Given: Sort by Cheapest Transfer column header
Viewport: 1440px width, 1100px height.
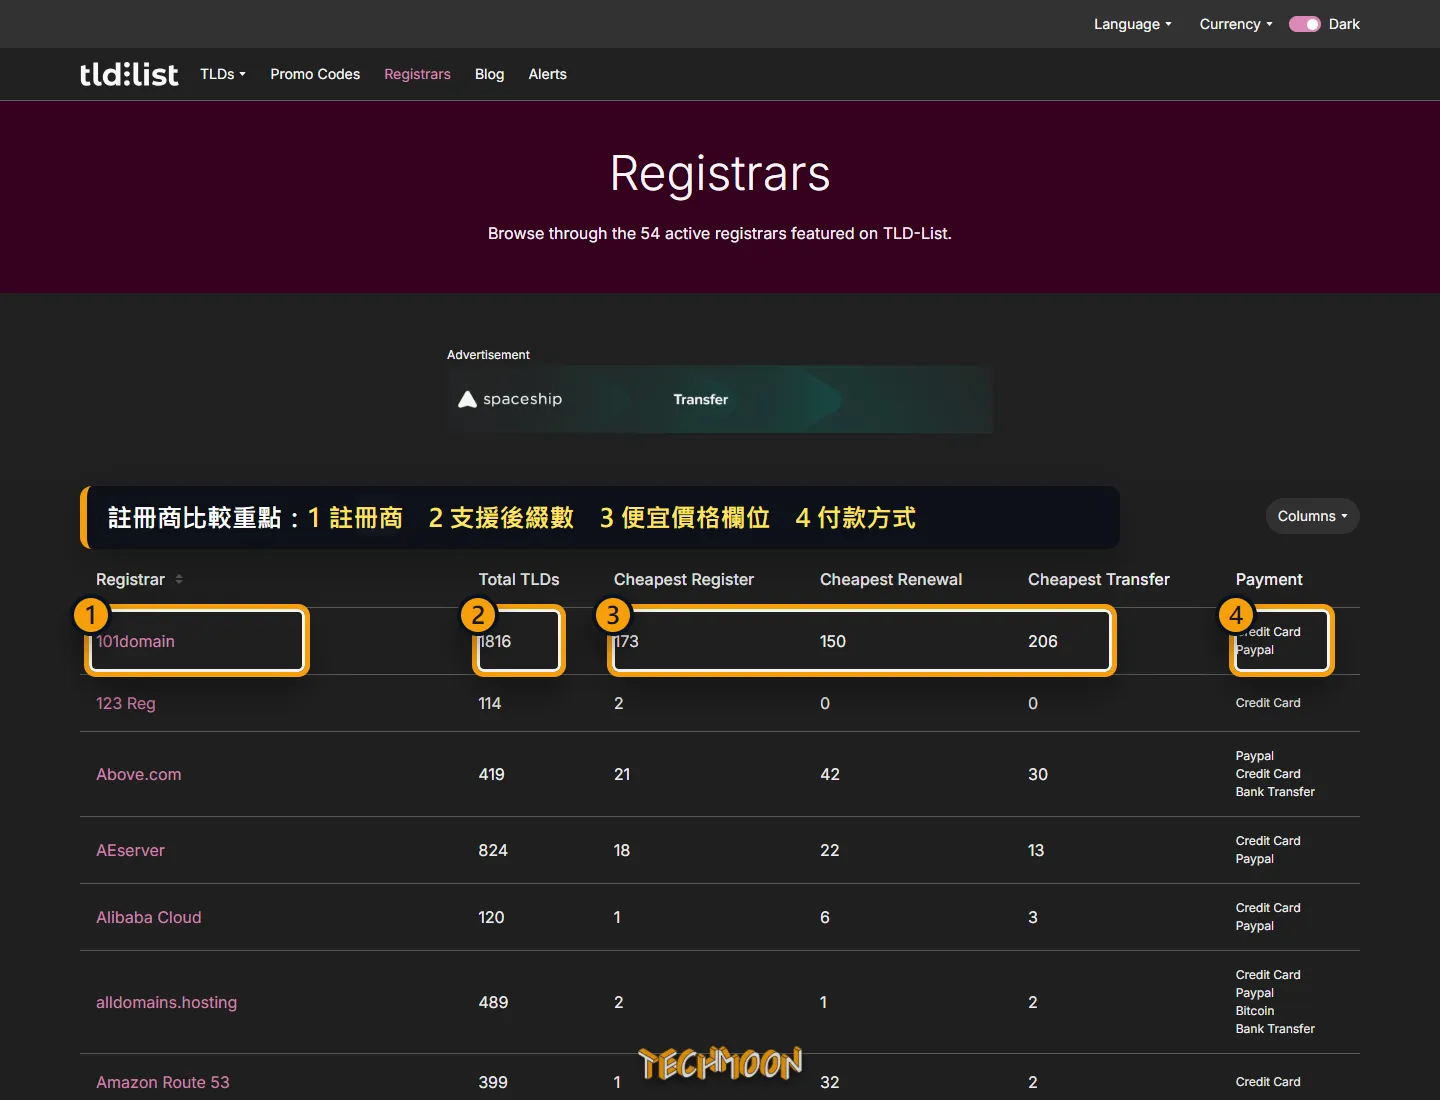Looking at the screenshot, I should [1099, 579].
